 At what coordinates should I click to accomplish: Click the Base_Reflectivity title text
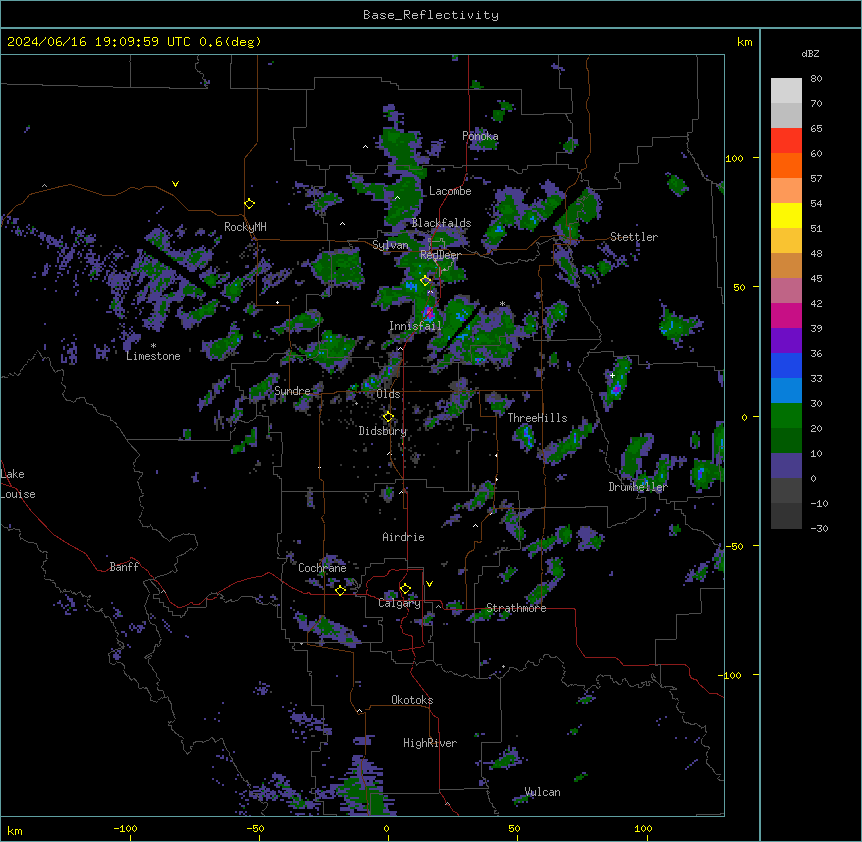[431, 15]
